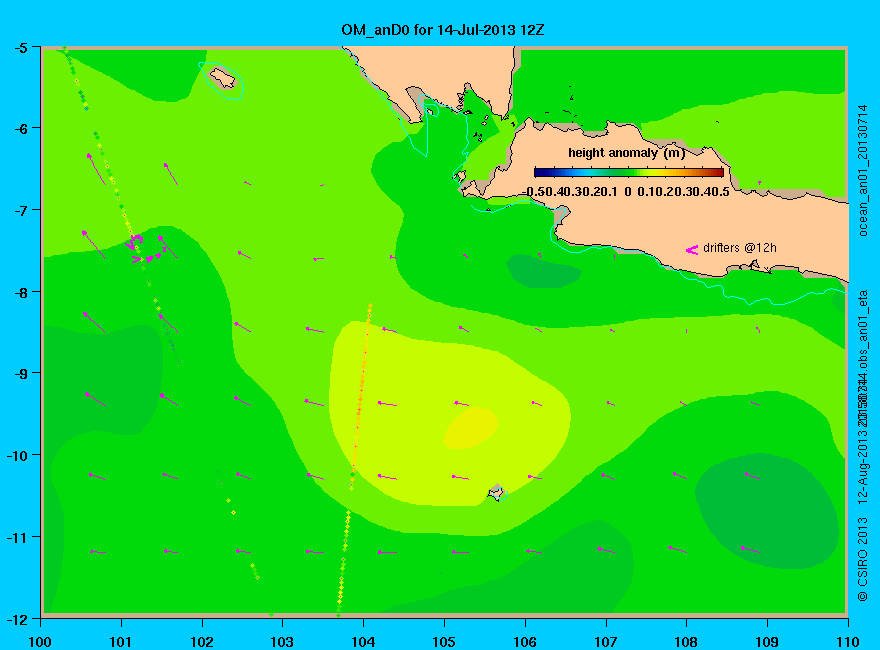
Task: Click the magenta drifters arrow legend symbol
Action: pyautogui.click(x=692, y=250)
